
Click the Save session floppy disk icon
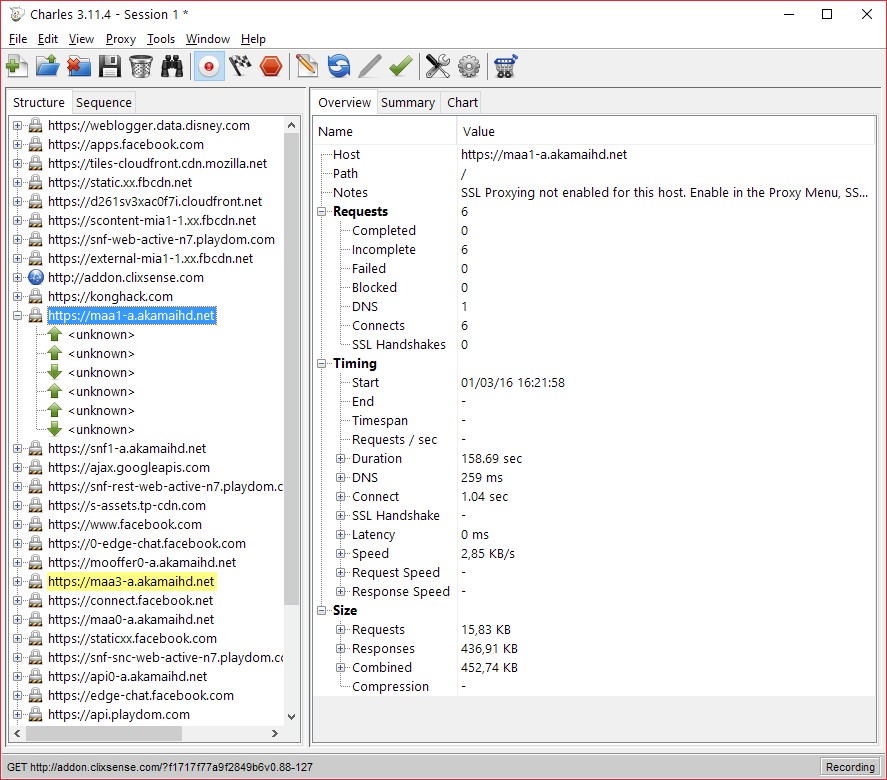tap(109, 67)
